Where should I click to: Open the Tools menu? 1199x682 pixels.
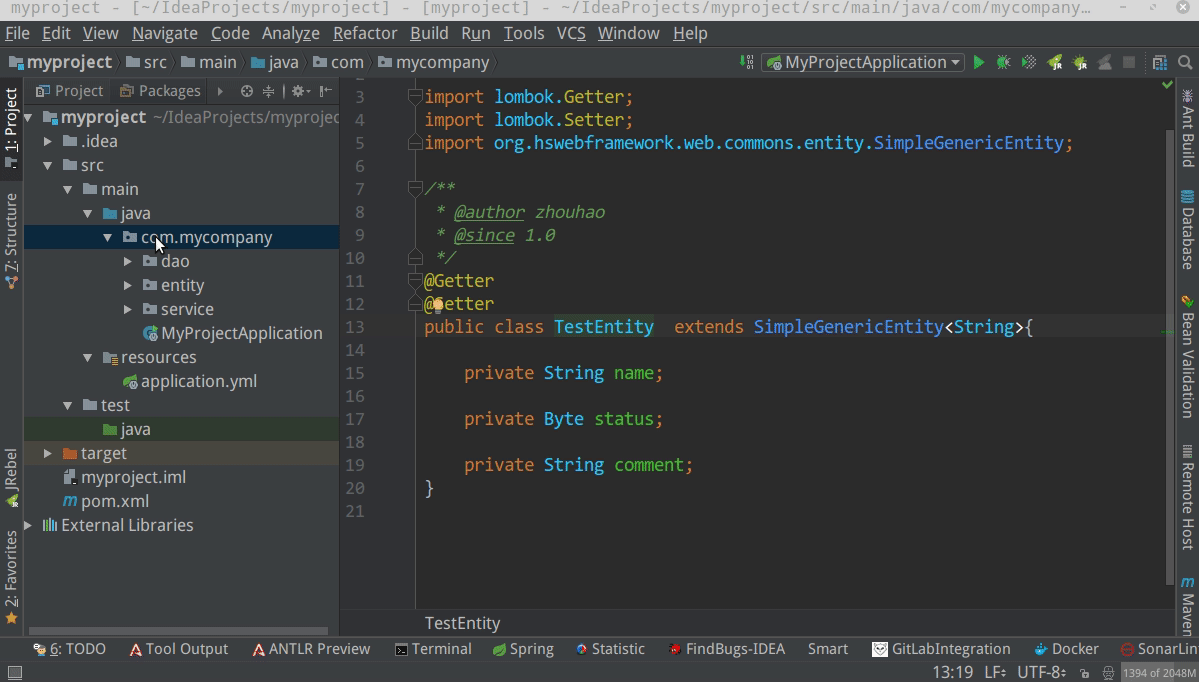524,34
